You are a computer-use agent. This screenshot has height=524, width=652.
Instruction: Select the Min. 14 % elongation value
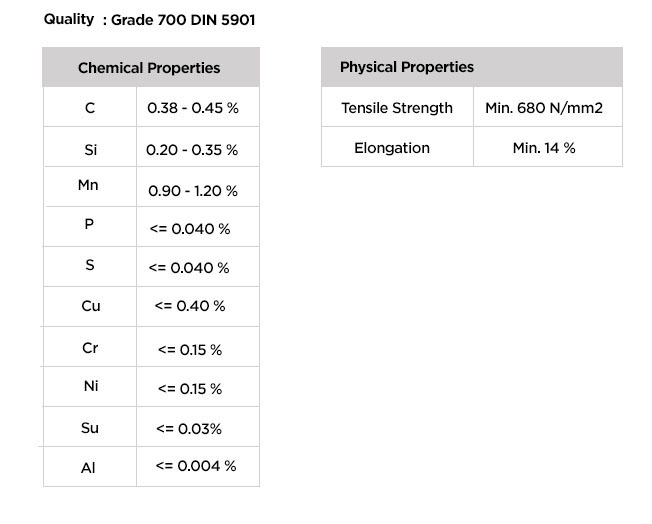[544, 148]
